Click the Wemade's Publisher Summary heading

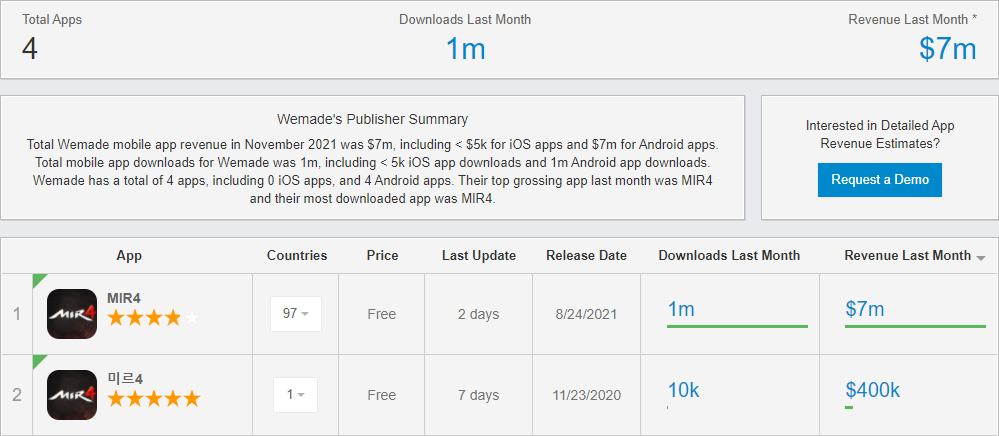click(373, 119)
